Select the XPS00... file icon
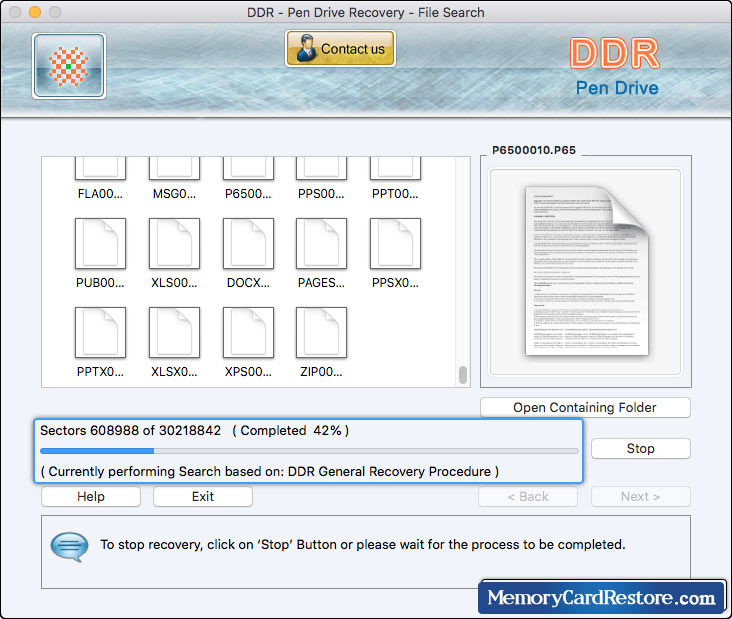Viewport: 732px width, 619px height. (x=248, y=332)
